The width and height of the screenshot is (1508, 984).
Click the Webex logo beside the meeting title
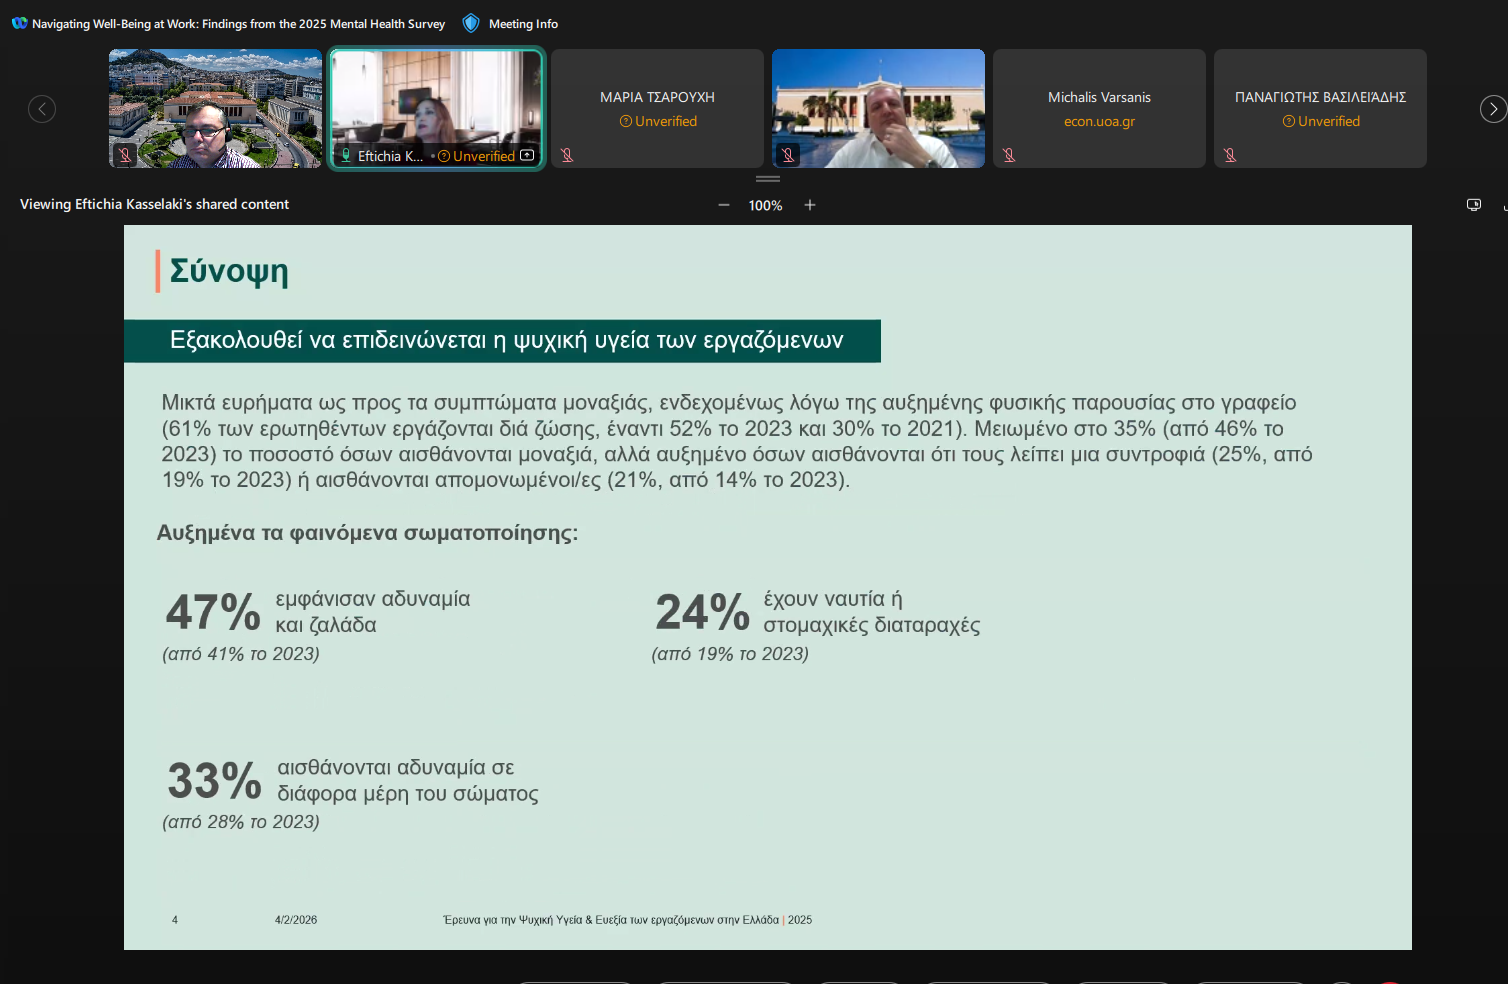point(19,23)
